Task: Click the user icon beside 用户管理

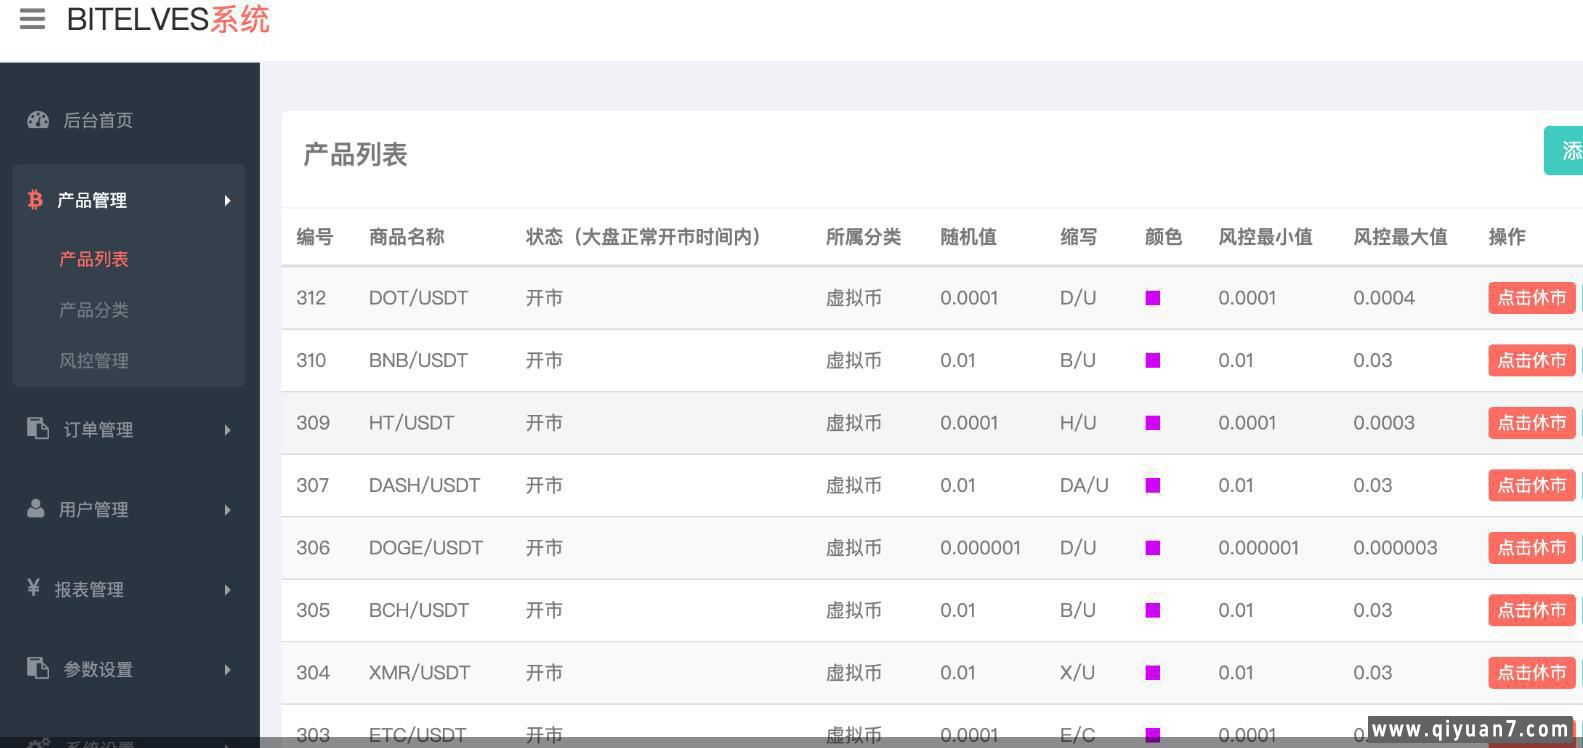Action: pos(36,509)
